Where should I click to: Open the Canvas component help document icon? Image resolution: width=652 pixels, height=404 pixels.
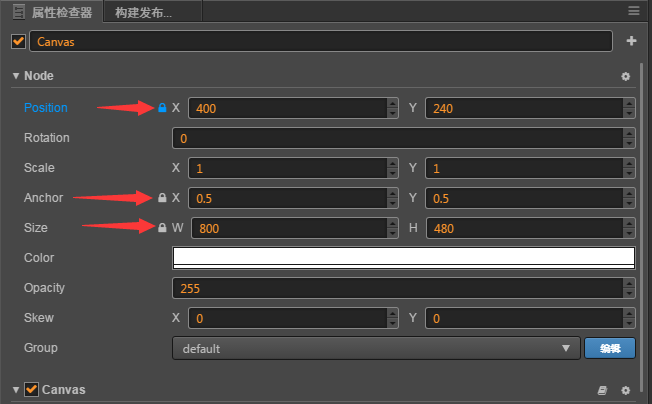point(602,390)
